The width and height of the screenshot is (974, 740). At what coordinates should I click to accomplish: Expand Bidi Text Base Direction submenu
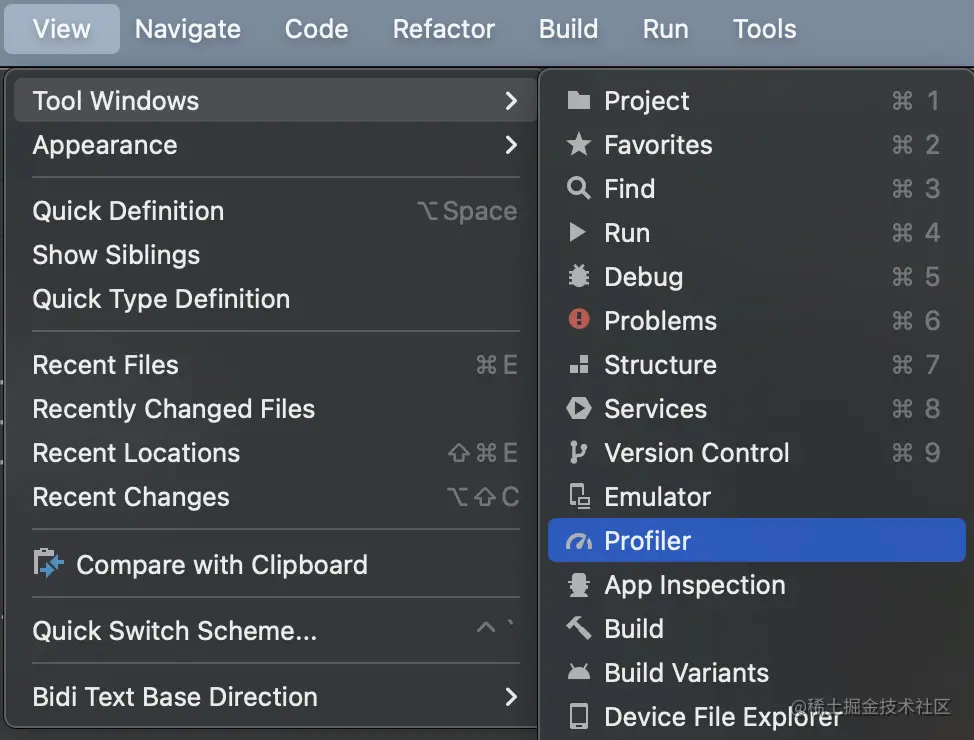[511, 697]
